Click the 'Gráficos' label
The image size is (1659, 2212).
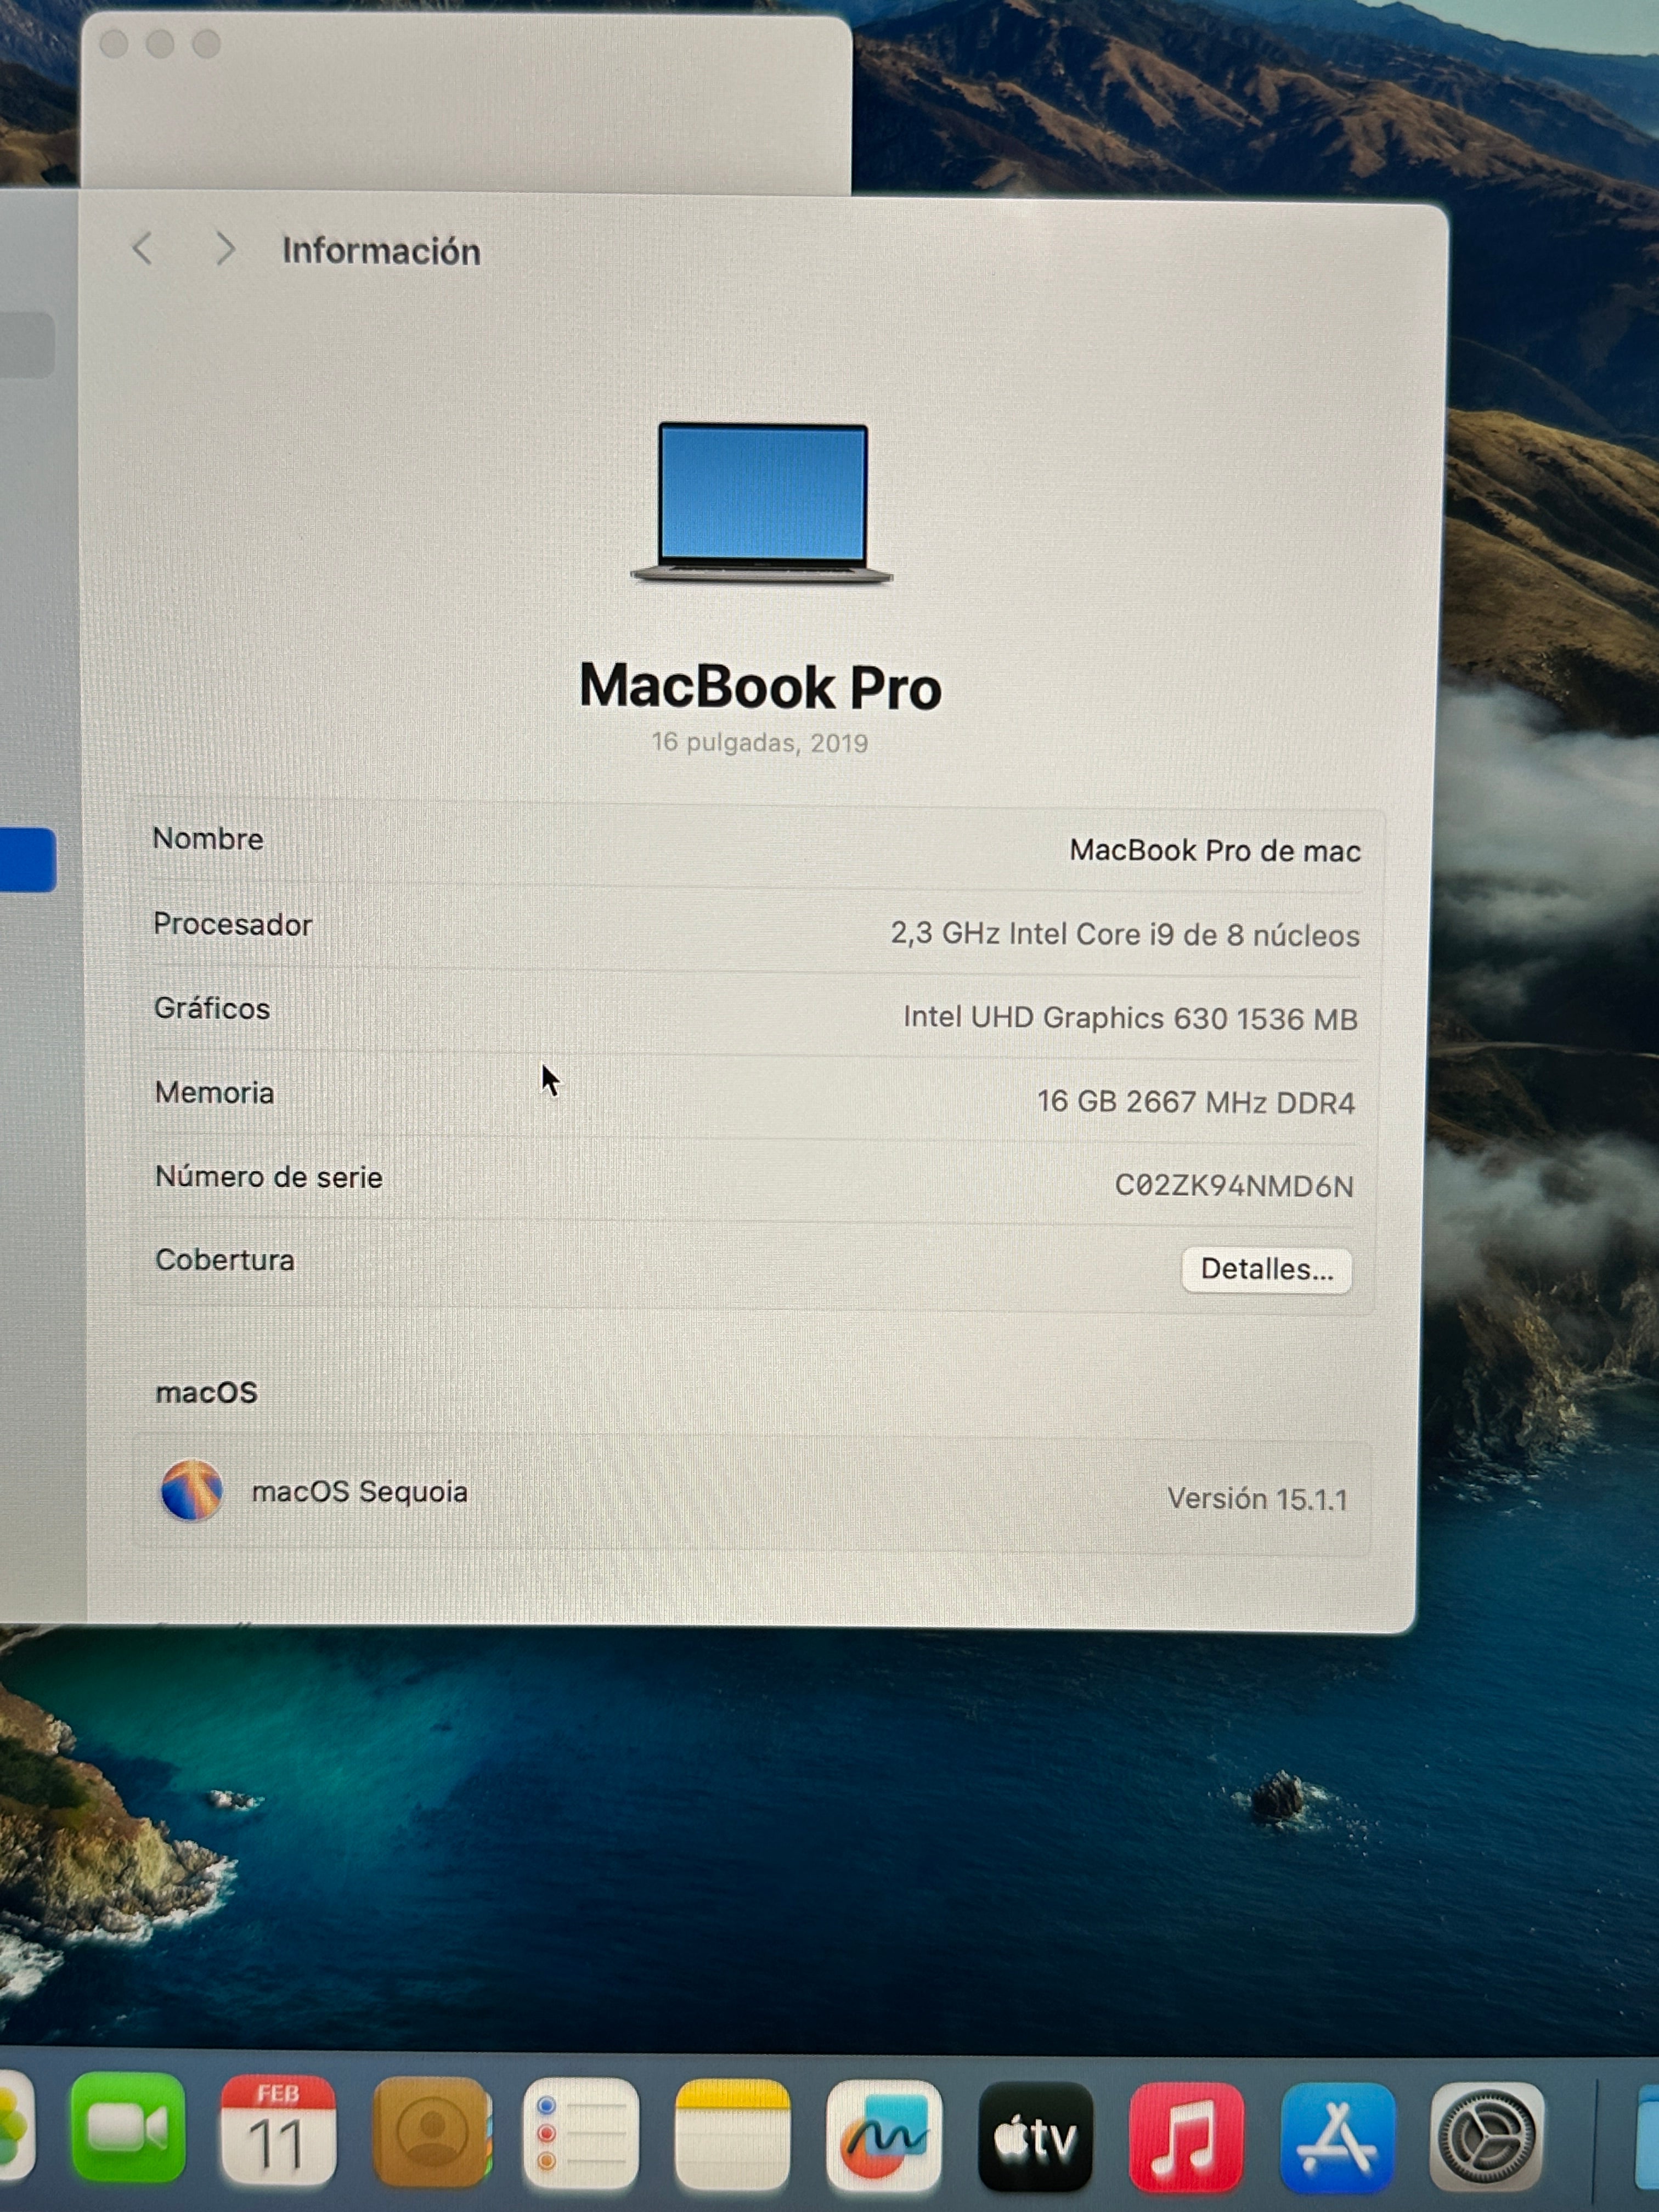tap(212, 1008)
